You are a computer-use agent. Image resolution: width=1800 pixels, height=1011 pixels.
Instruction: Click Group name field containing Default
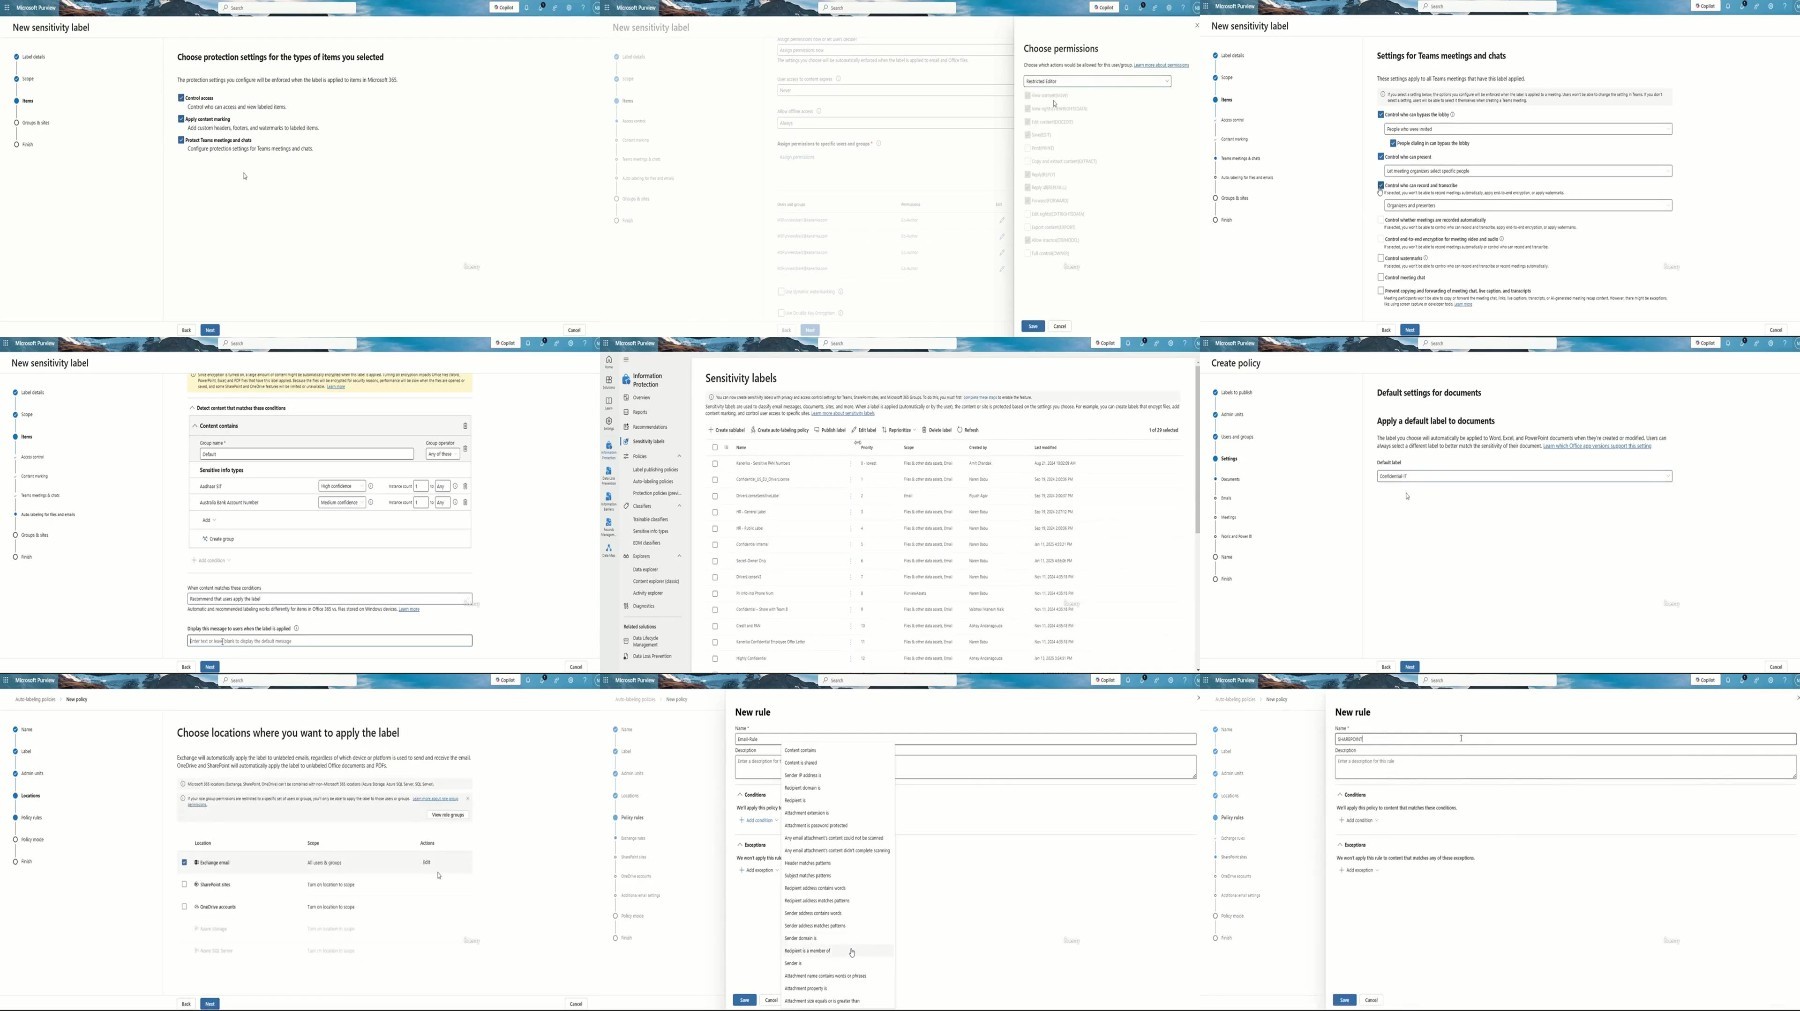(x=306, y=454)
